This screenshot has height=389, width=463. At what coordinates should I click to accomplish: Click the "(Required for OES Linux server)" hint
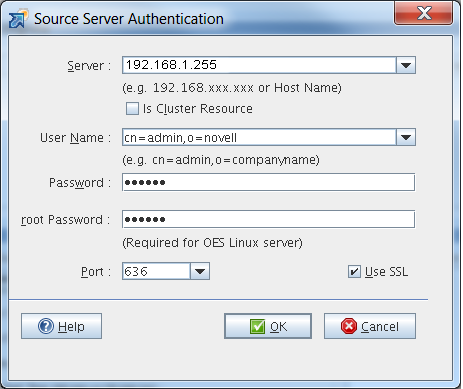(x=212, y=243)
